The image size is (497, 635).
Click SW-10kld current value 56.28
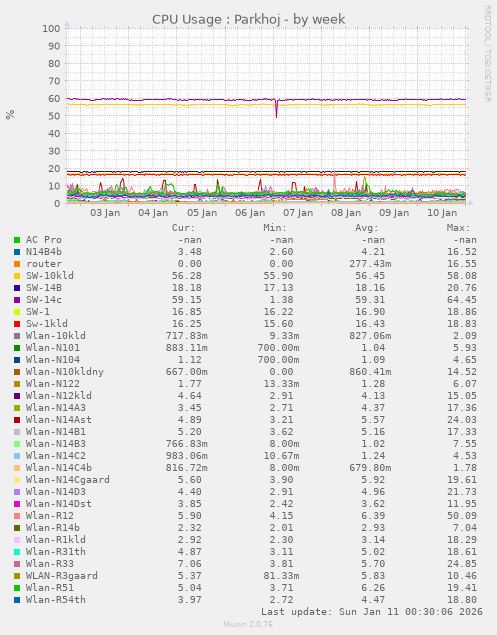[187, 276]
